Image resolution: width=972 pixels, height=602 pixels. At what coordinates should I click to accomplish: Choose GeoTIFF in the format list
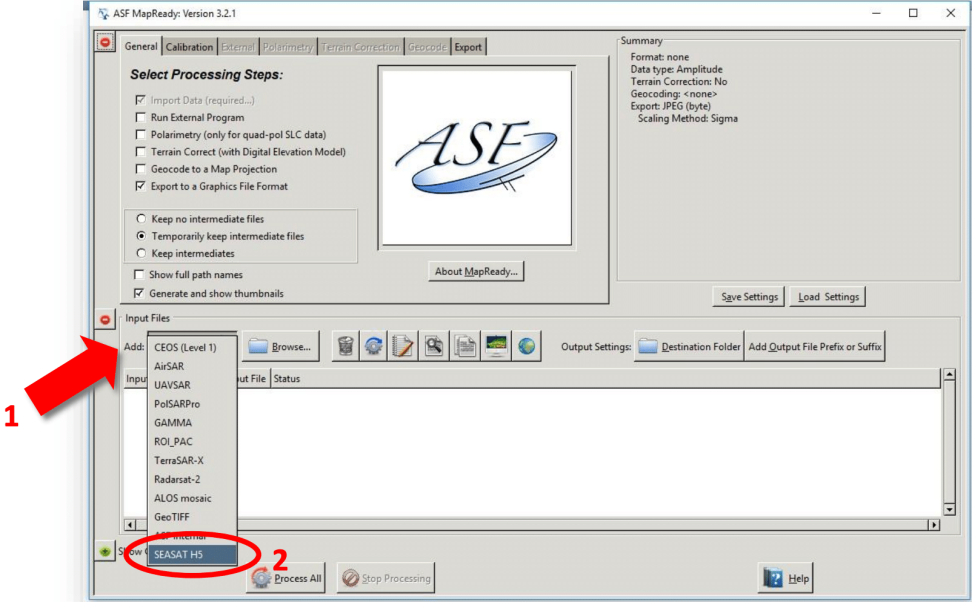(x=192, y=517)
